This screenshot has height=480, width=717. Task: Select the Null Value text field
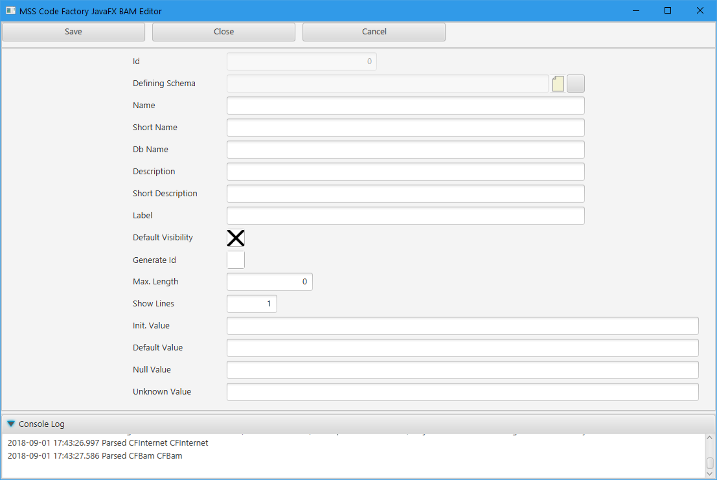click(x=462, y=370)
